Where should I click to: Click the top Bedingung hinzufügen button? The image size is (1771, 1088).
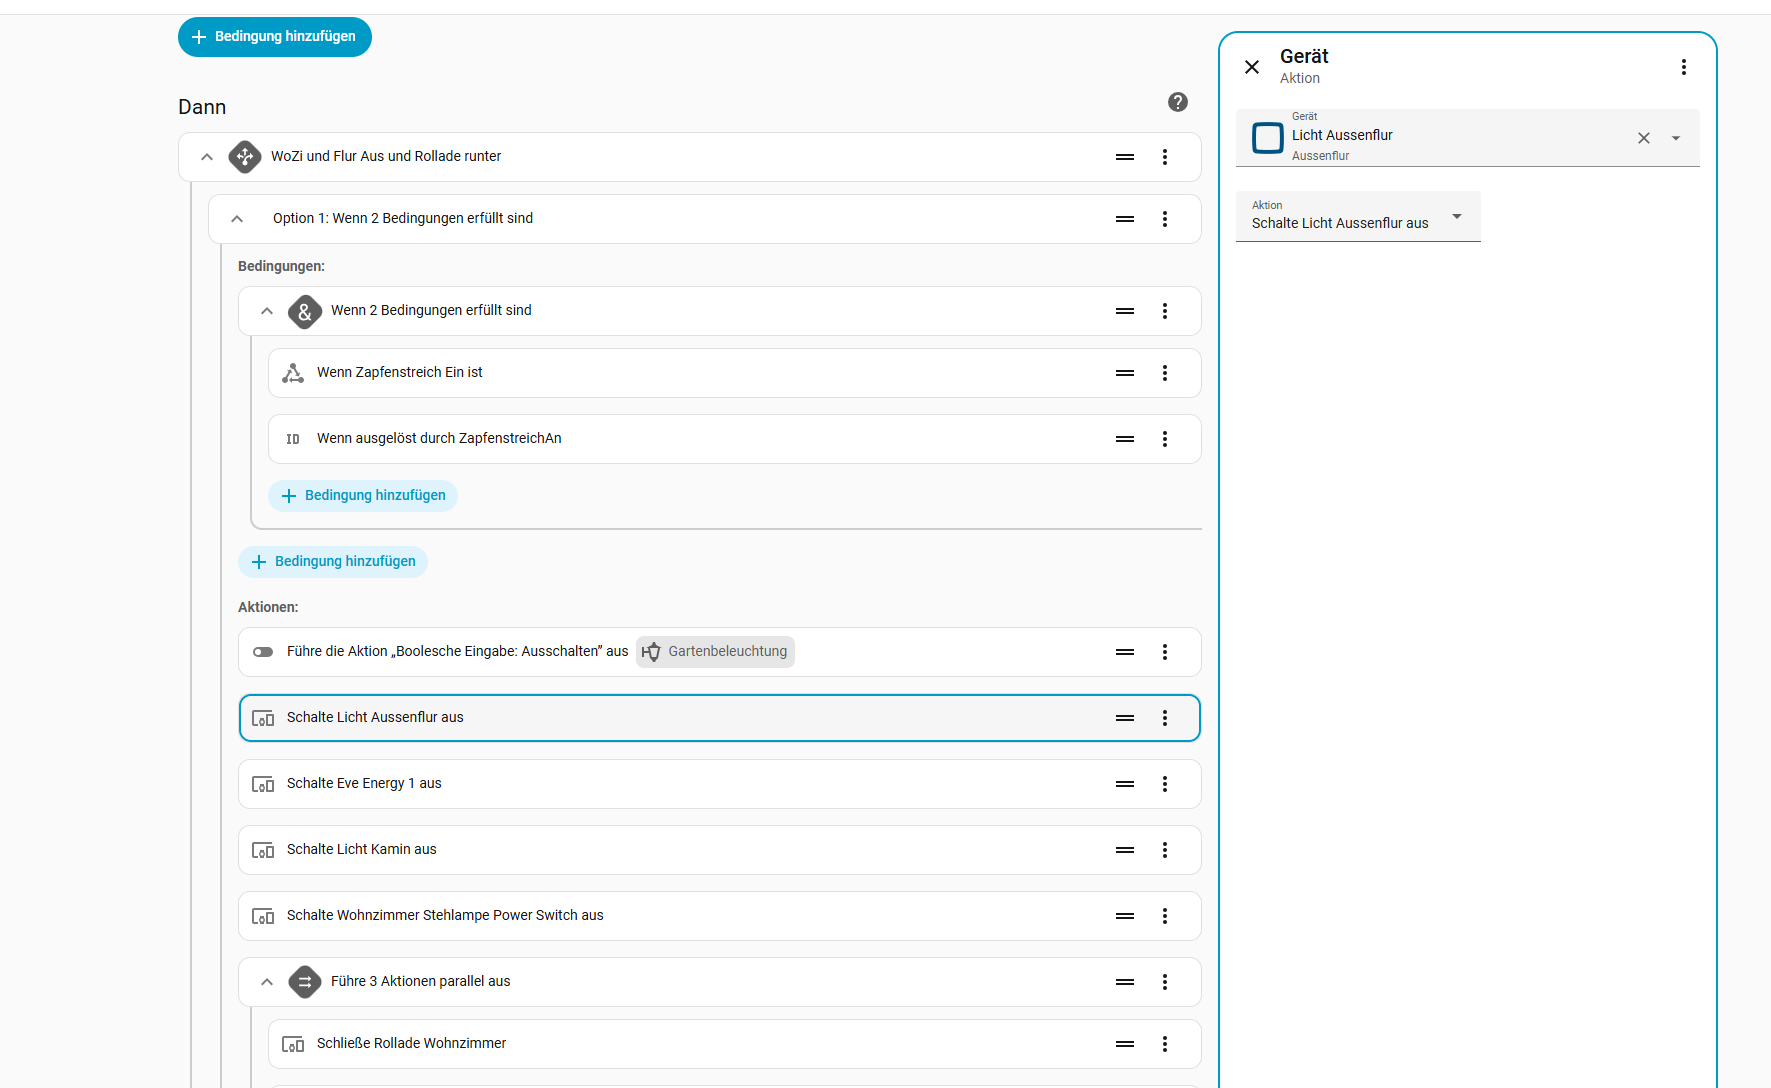click(x=275, y=37)
